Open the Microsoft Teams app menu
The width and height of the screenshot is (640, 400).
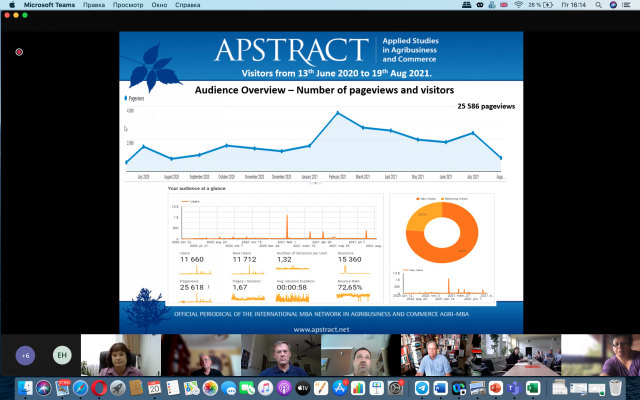pos(49,5)
